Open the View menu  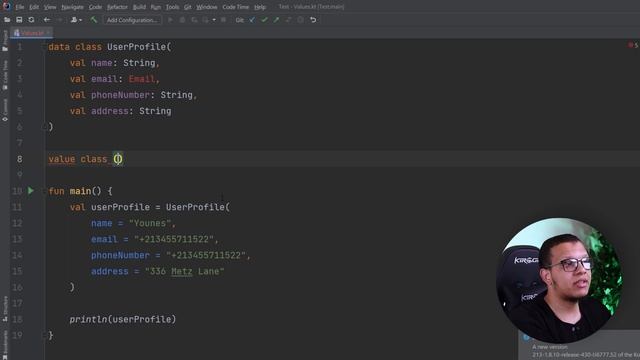pyautogui.click(x=50, y=7)
